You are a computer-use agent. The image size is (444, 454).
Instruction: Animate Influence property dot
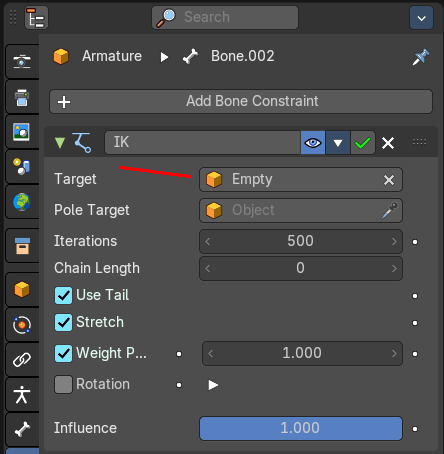click(x=415, y=429)
